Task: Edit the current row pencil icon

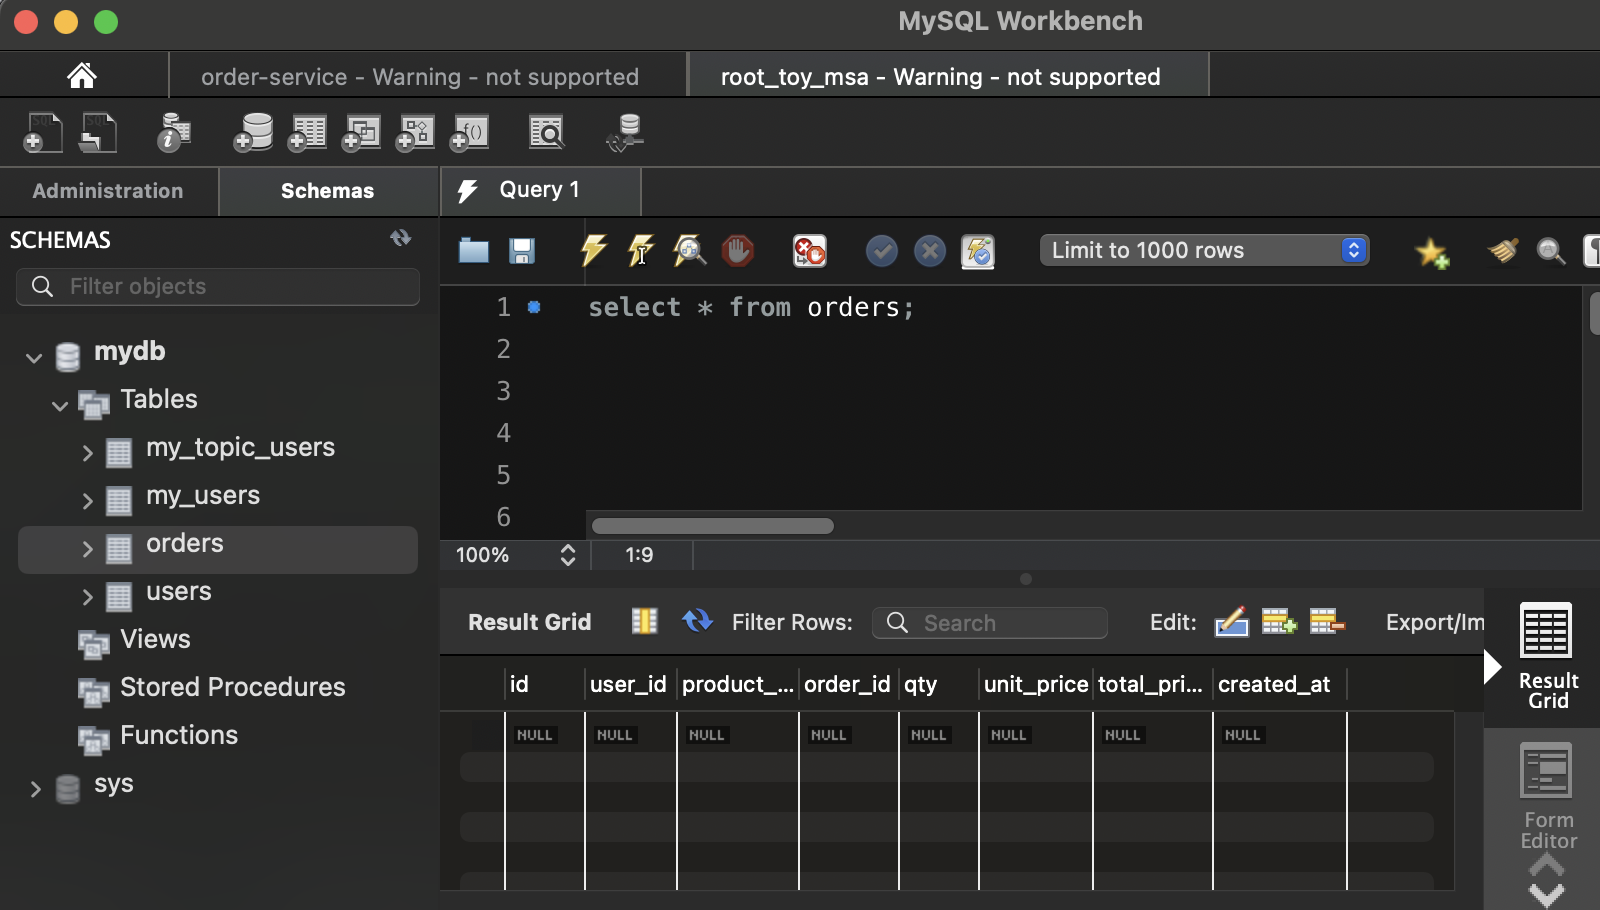Action: click(x=1231, y=622)
